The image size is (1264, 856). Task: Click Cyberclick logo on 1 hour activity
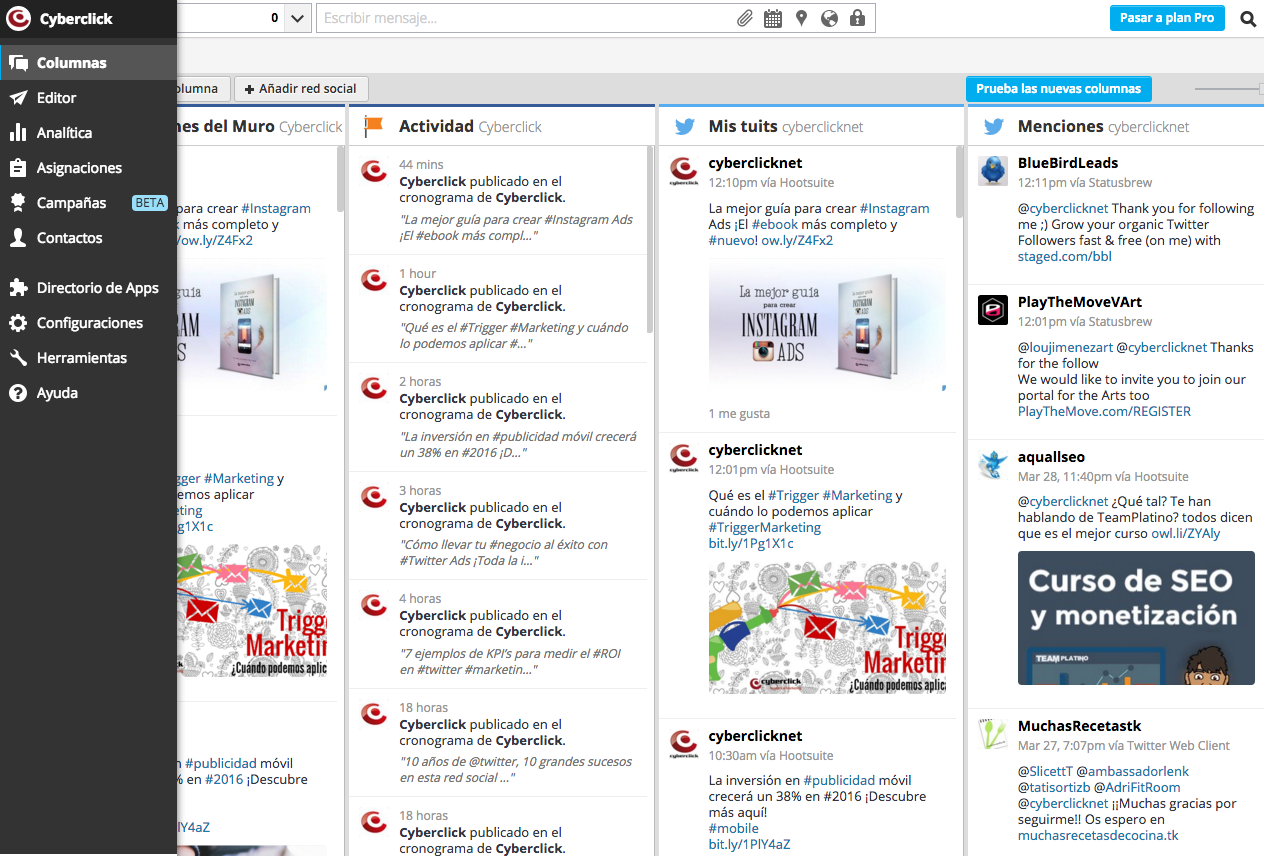coord(374,279)
